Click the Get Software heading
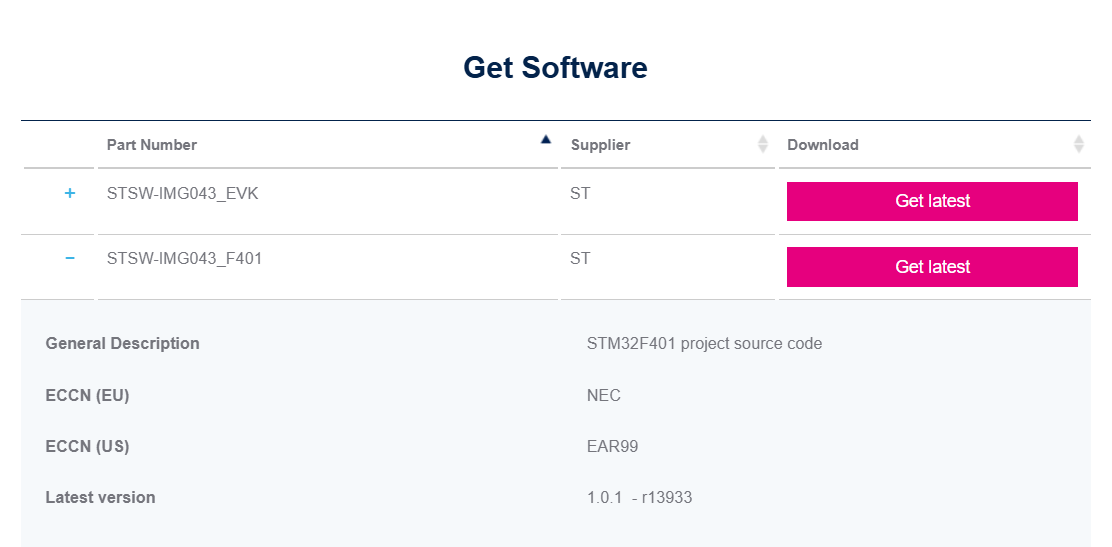 pyautogui.click(x=555, y=68)
